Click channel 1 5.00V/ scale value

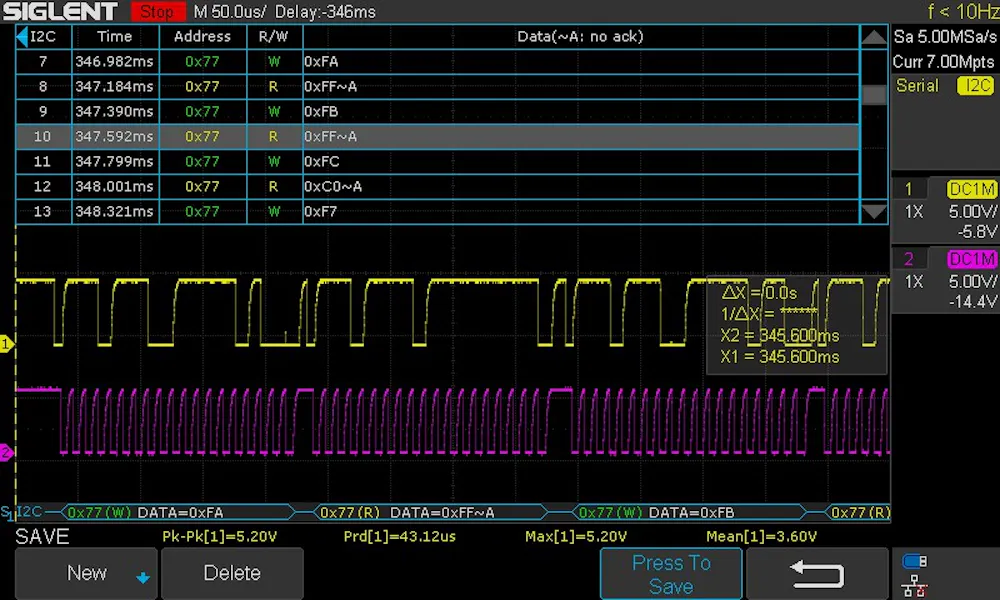pyautogui.click(x=973, y=212)
